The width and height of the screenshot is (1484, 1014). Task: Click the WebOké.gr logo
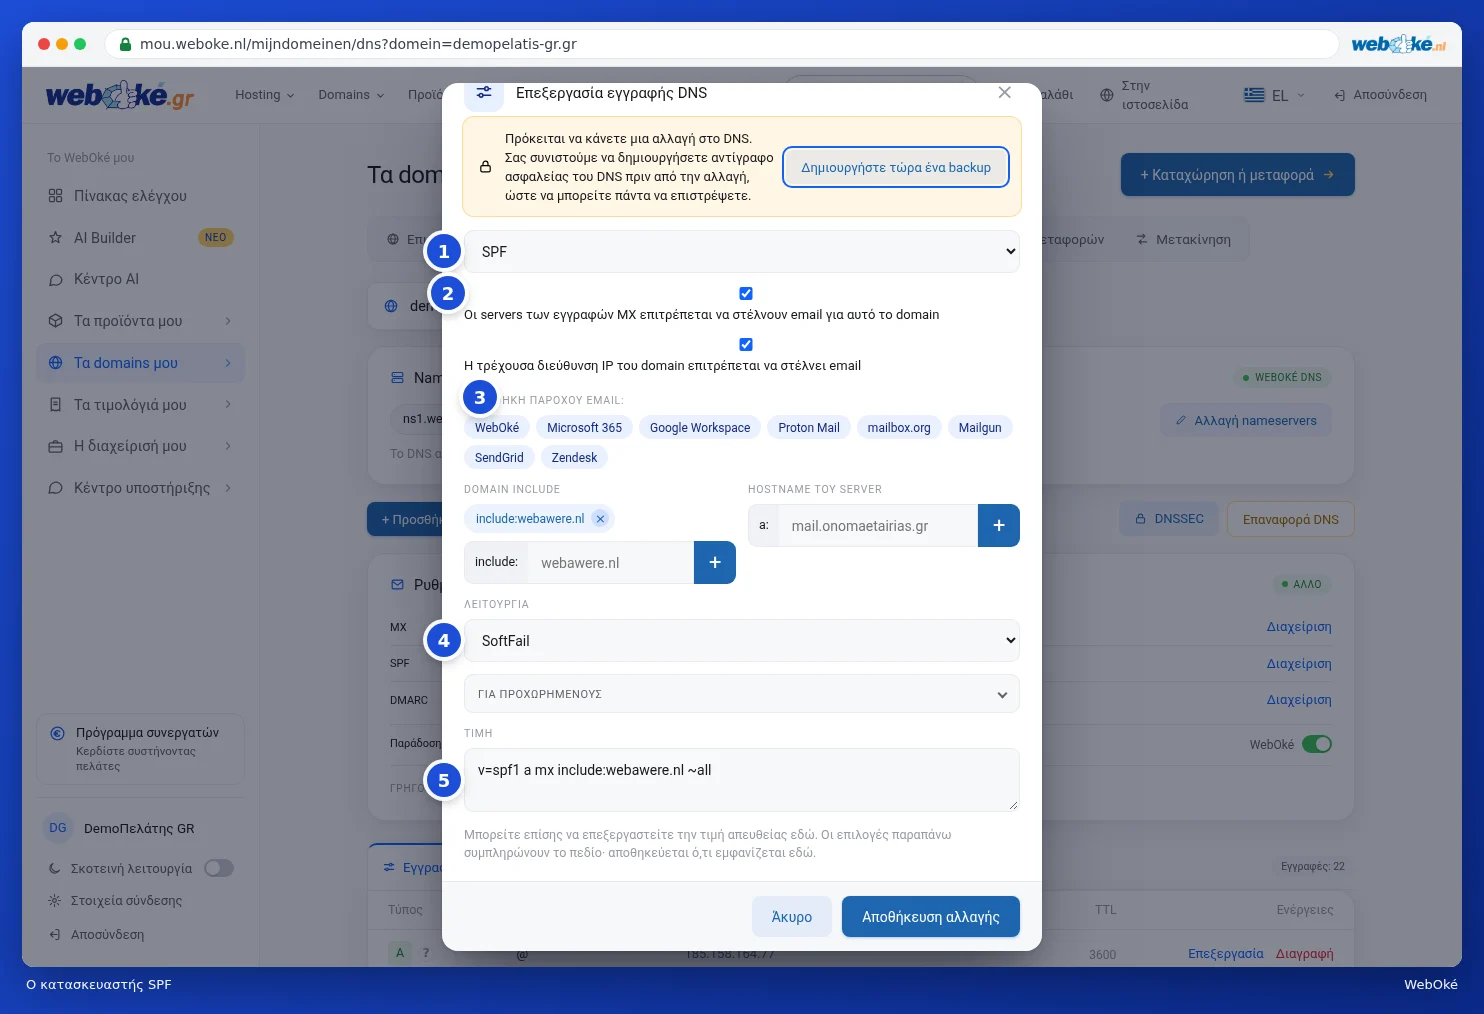pos(120,96)
